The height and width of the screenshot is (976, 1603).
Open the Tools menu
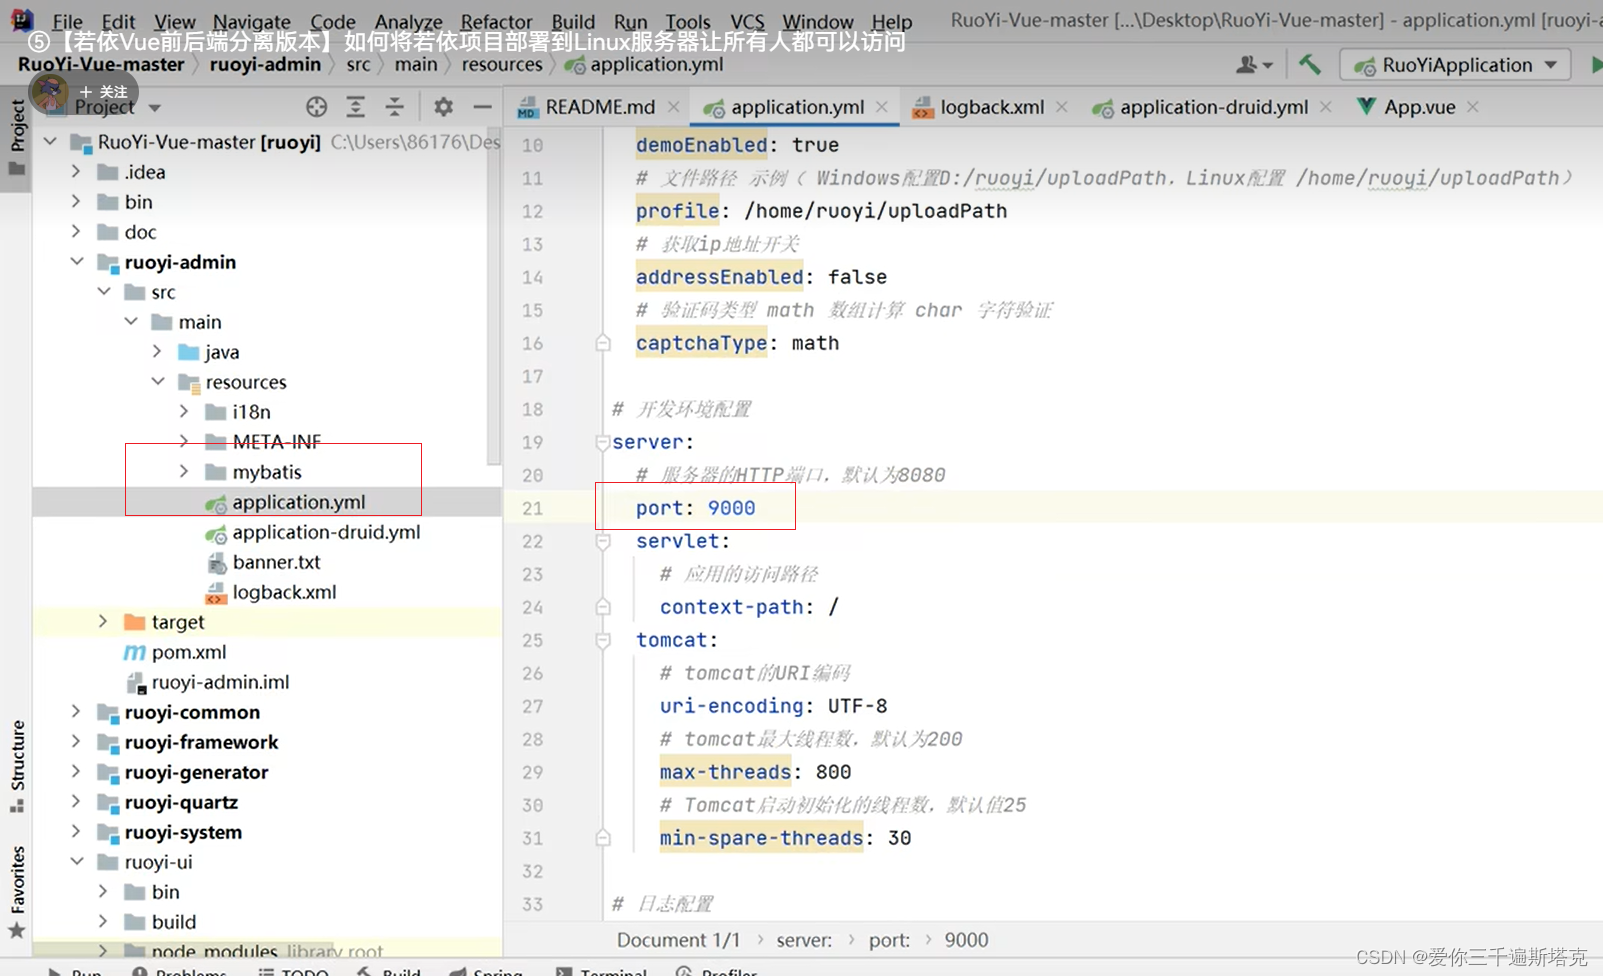coord(688,21)
